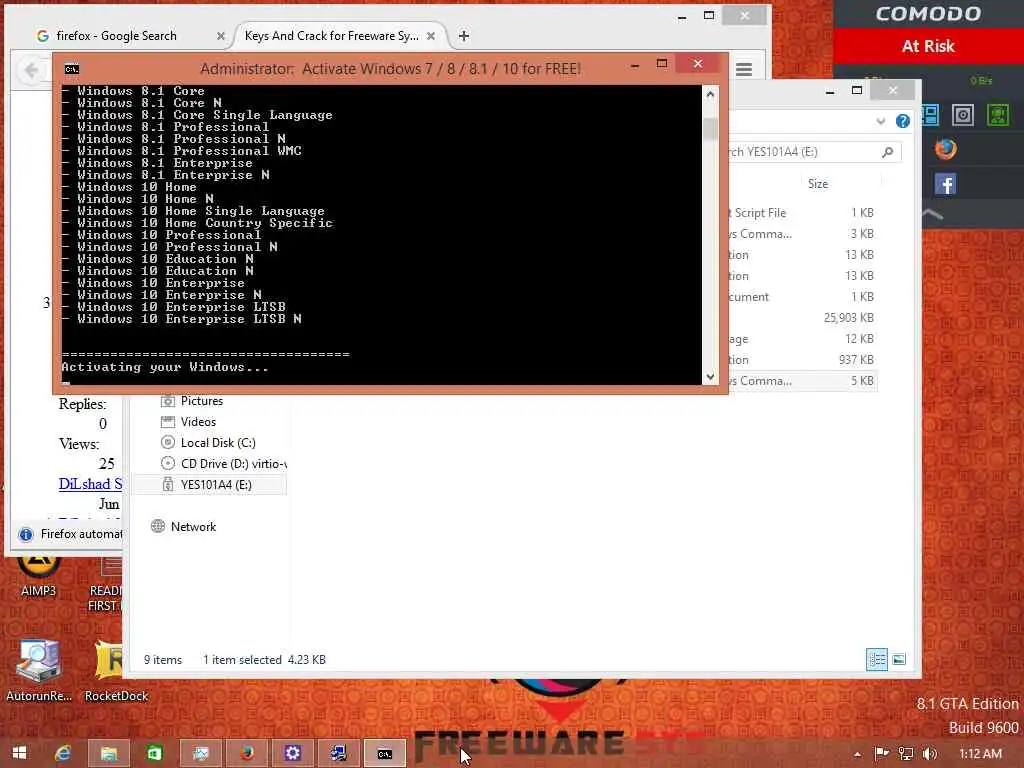Switch Explorer to large icons view
Image resolution: width=1024 pixels, height=768 pixels.
[899, 660]
